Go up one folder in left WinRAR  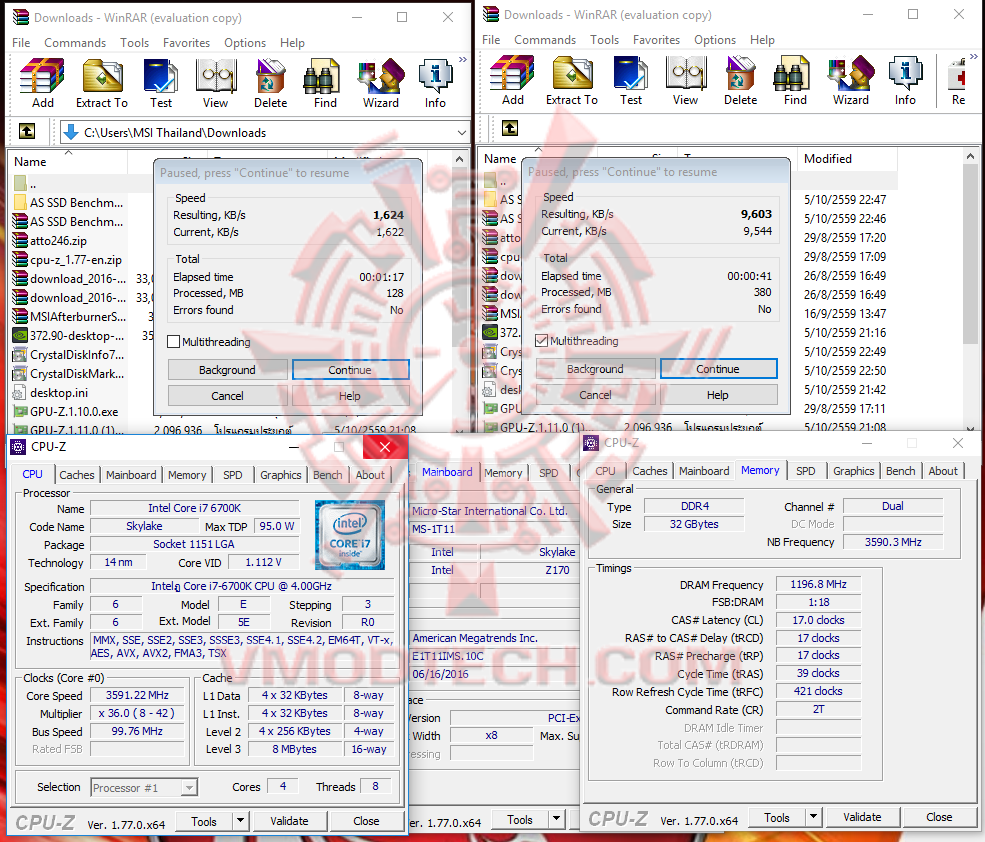click(27, 131)
